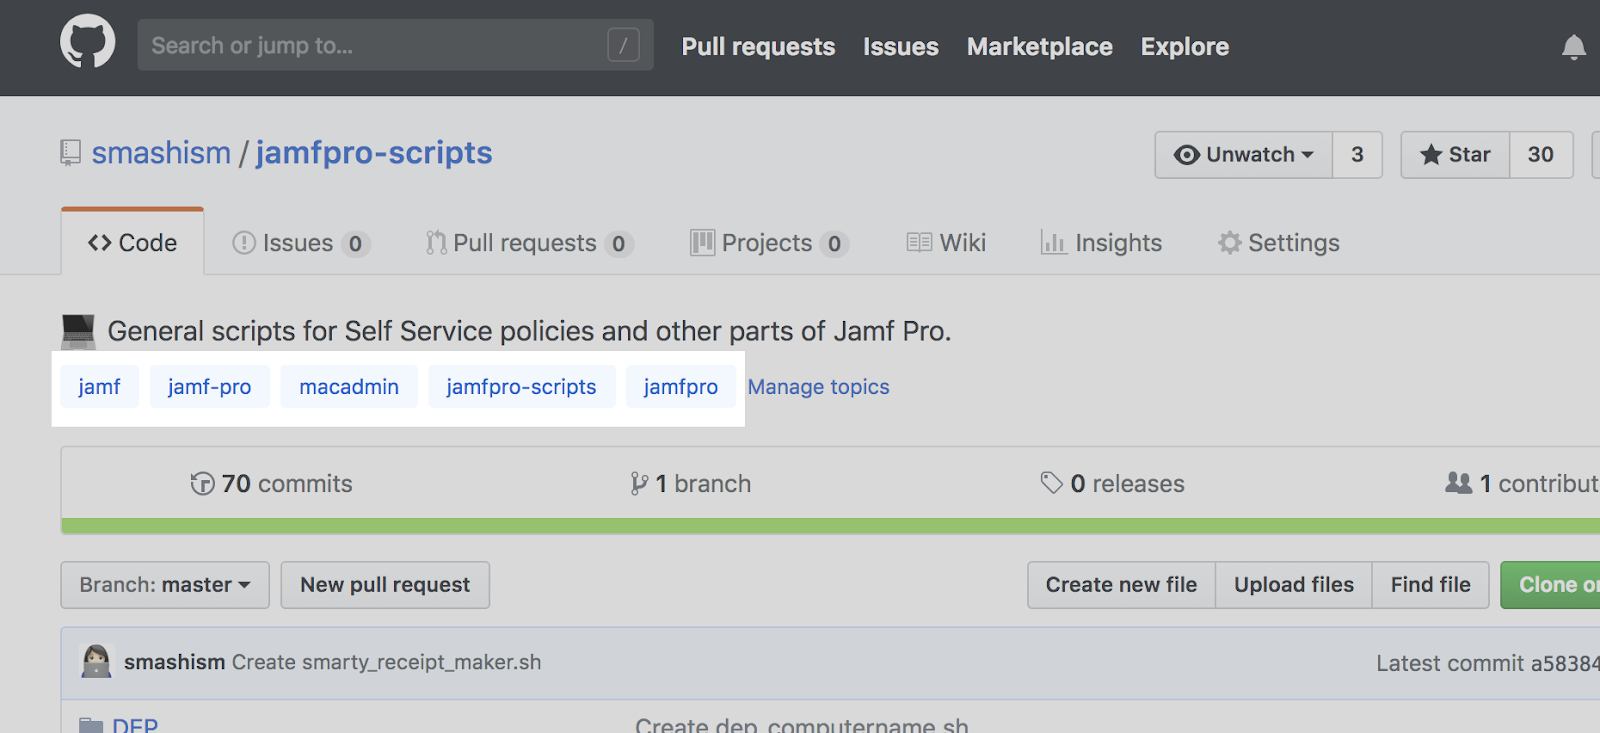Click smashism avatar in latest commit
This screenshot has width=1600, height=733.
(96, 662)
